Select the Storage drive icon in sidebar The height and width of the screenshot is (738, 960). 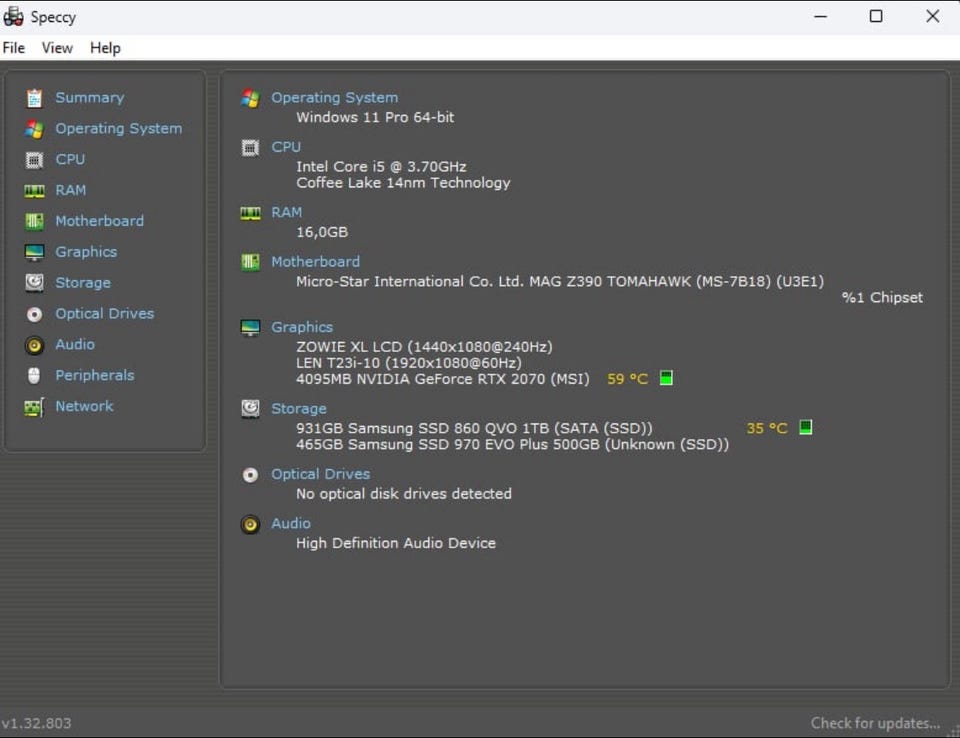(34, 283)
